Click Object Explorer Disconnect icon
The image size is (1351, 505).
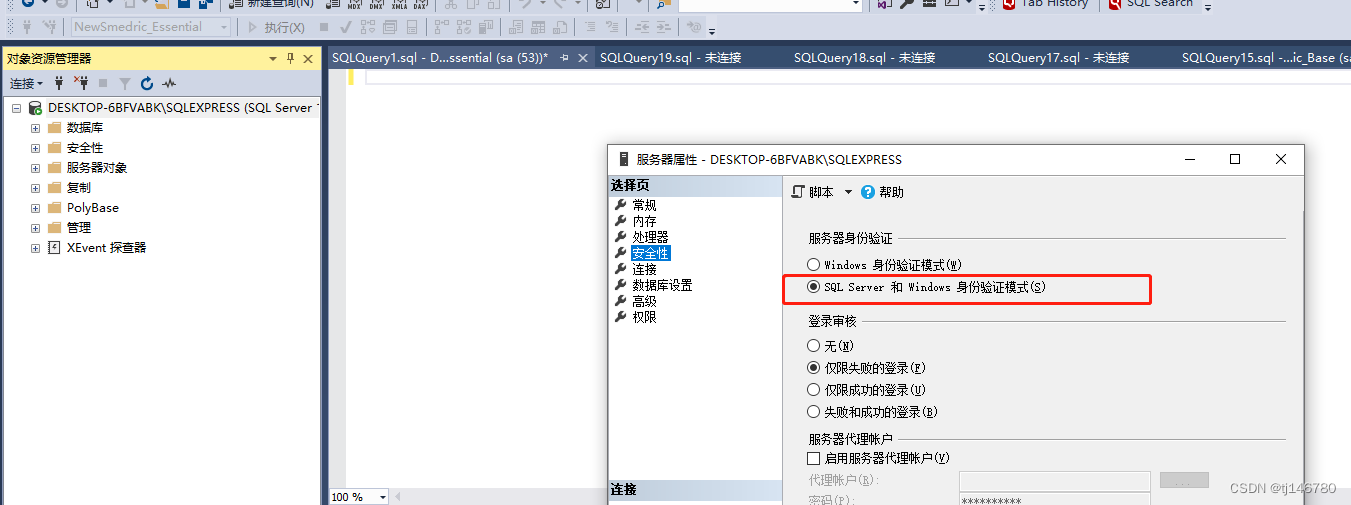[x=81, y=83]
